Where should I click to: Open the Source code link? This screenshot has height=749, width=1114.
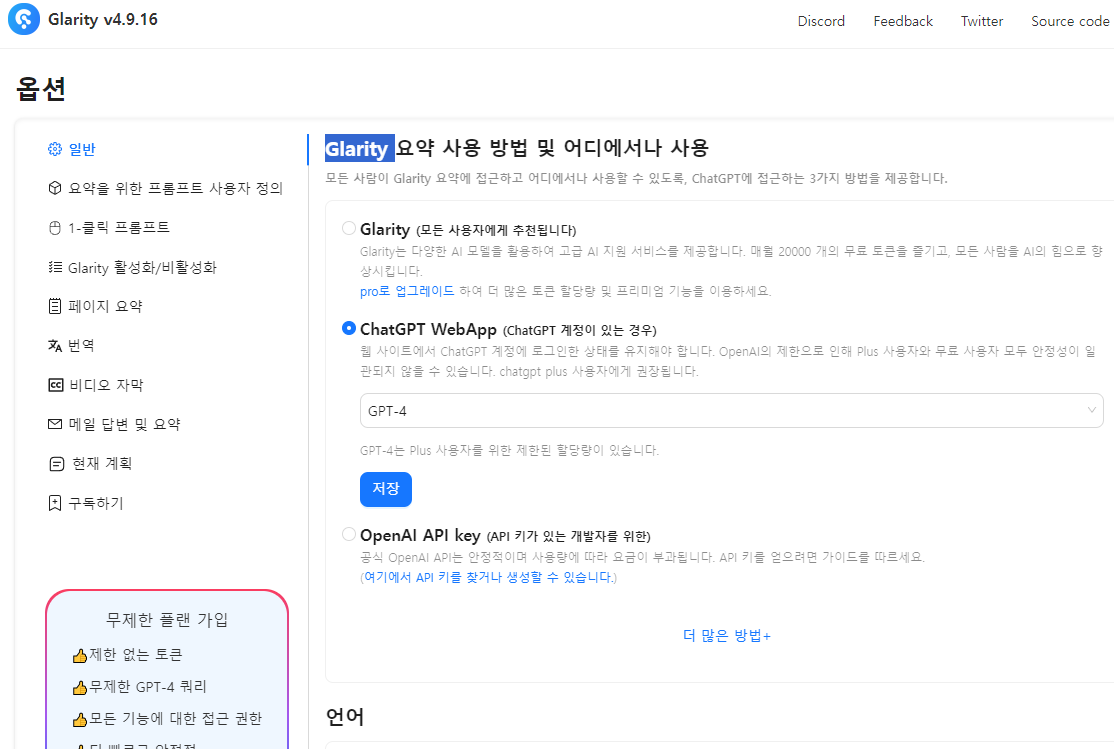(1070, 21)
